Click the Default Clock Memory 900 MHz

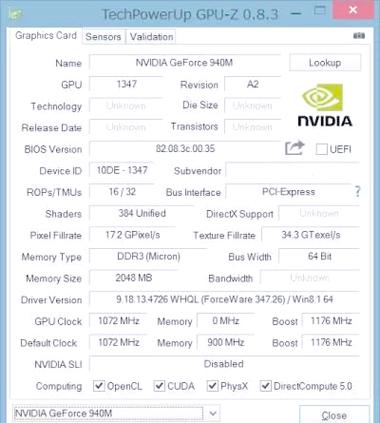(x=226, y=342)
